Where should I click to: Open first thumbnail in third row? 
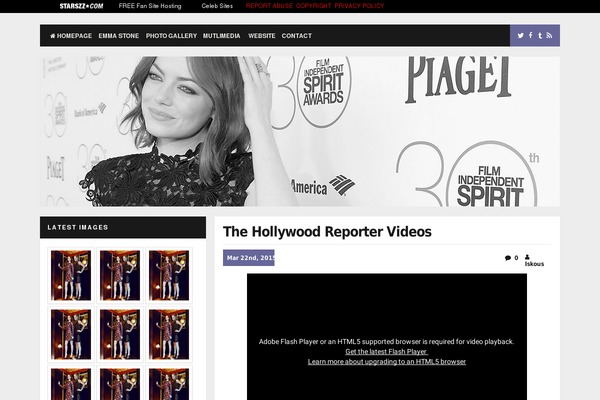(x=71, y=383)
